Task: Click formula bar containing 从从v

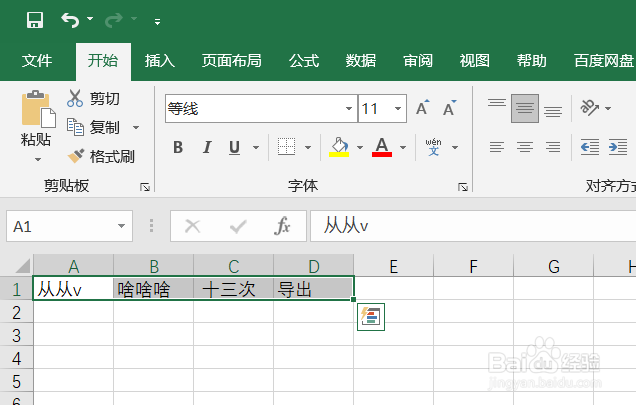Action: click(473, 226)
